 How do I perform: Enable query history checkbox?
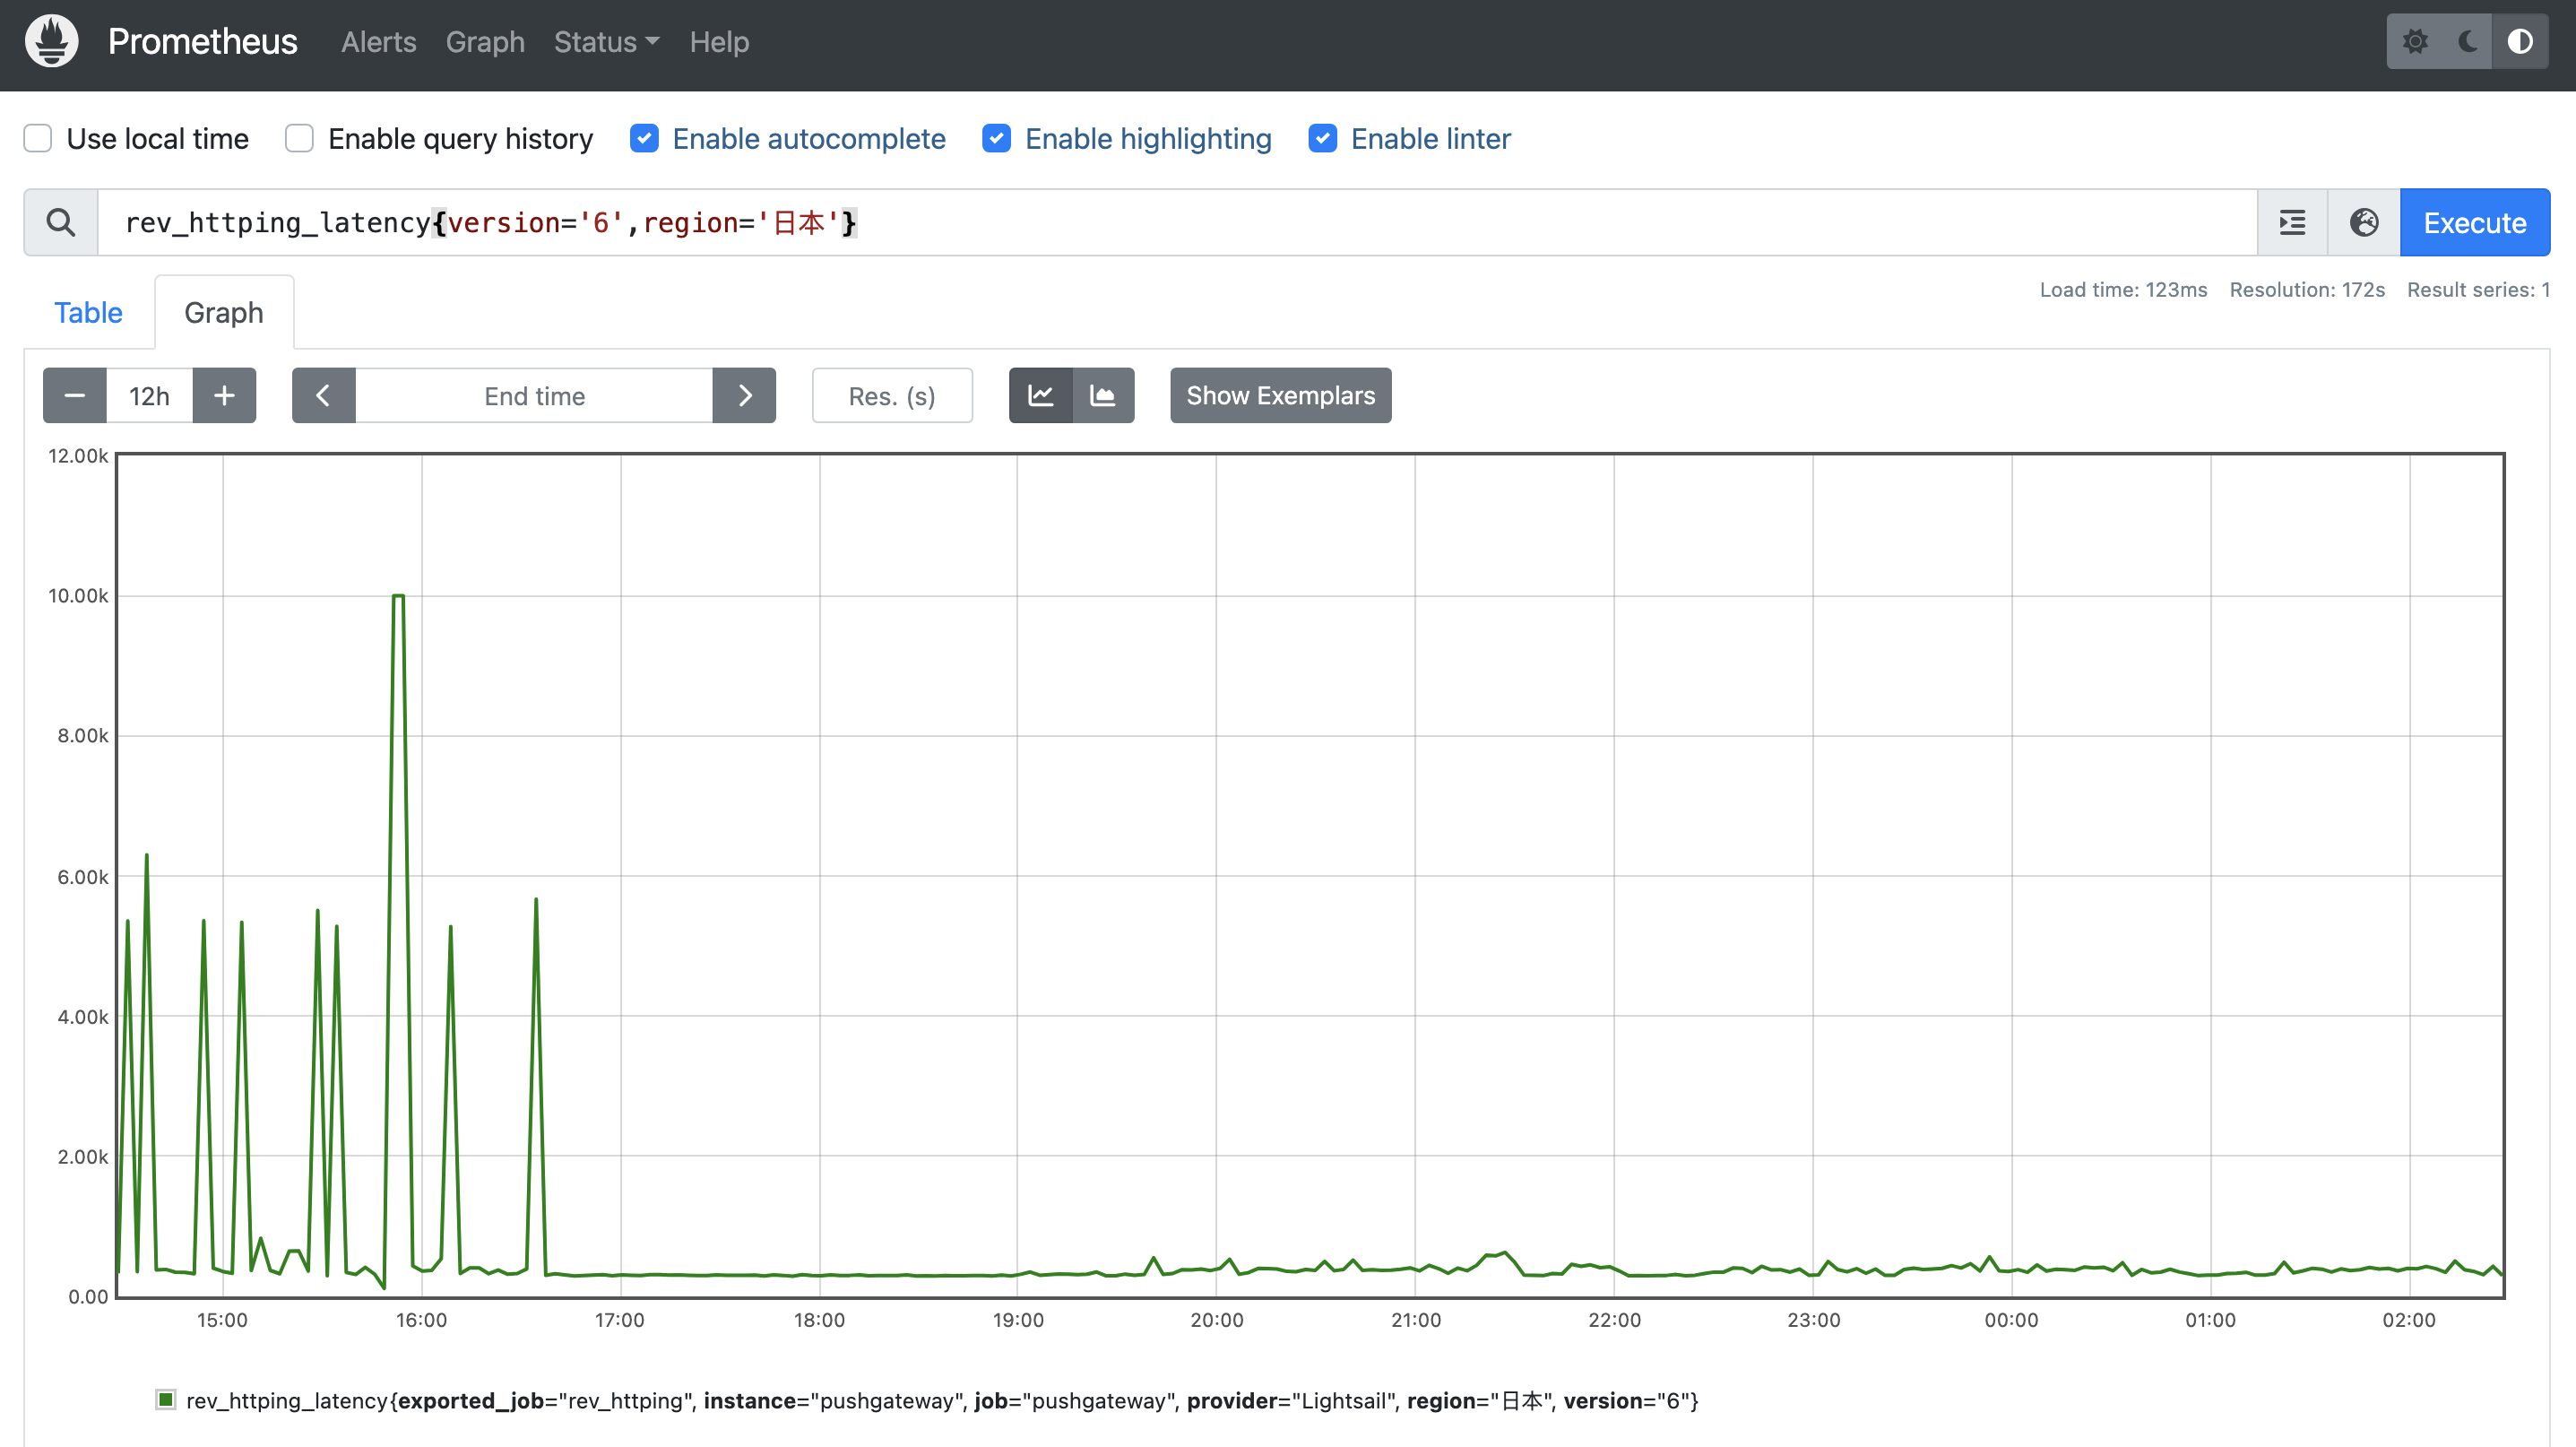pyautogui.click(x=299, y=138)
